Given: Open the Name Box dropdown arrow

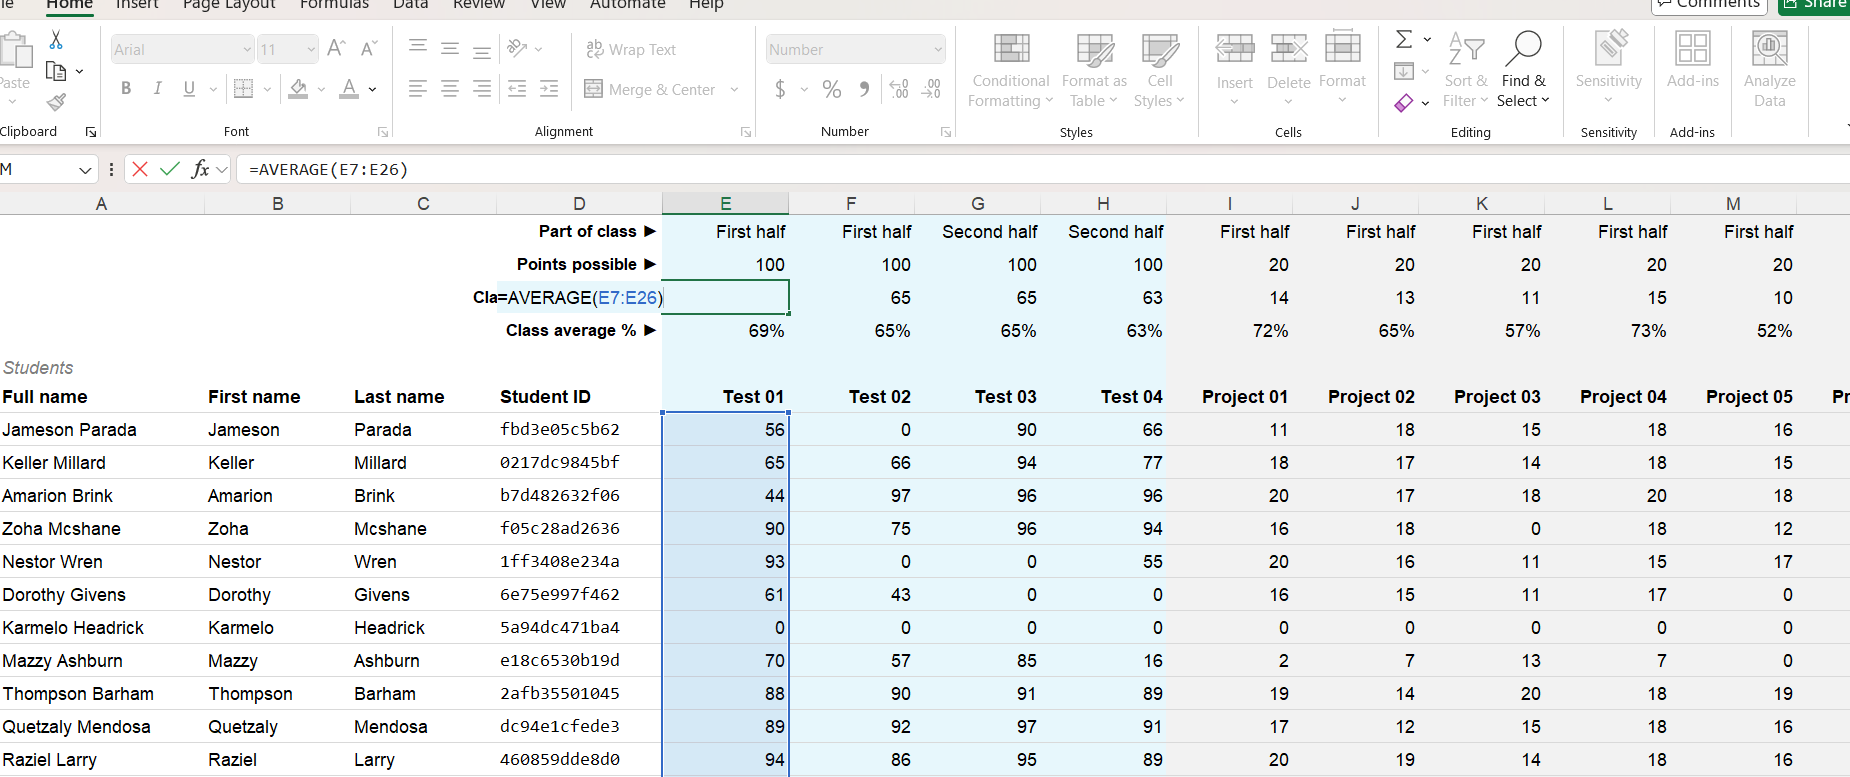Looking at the screenshot, I should (x=85, y=170).
